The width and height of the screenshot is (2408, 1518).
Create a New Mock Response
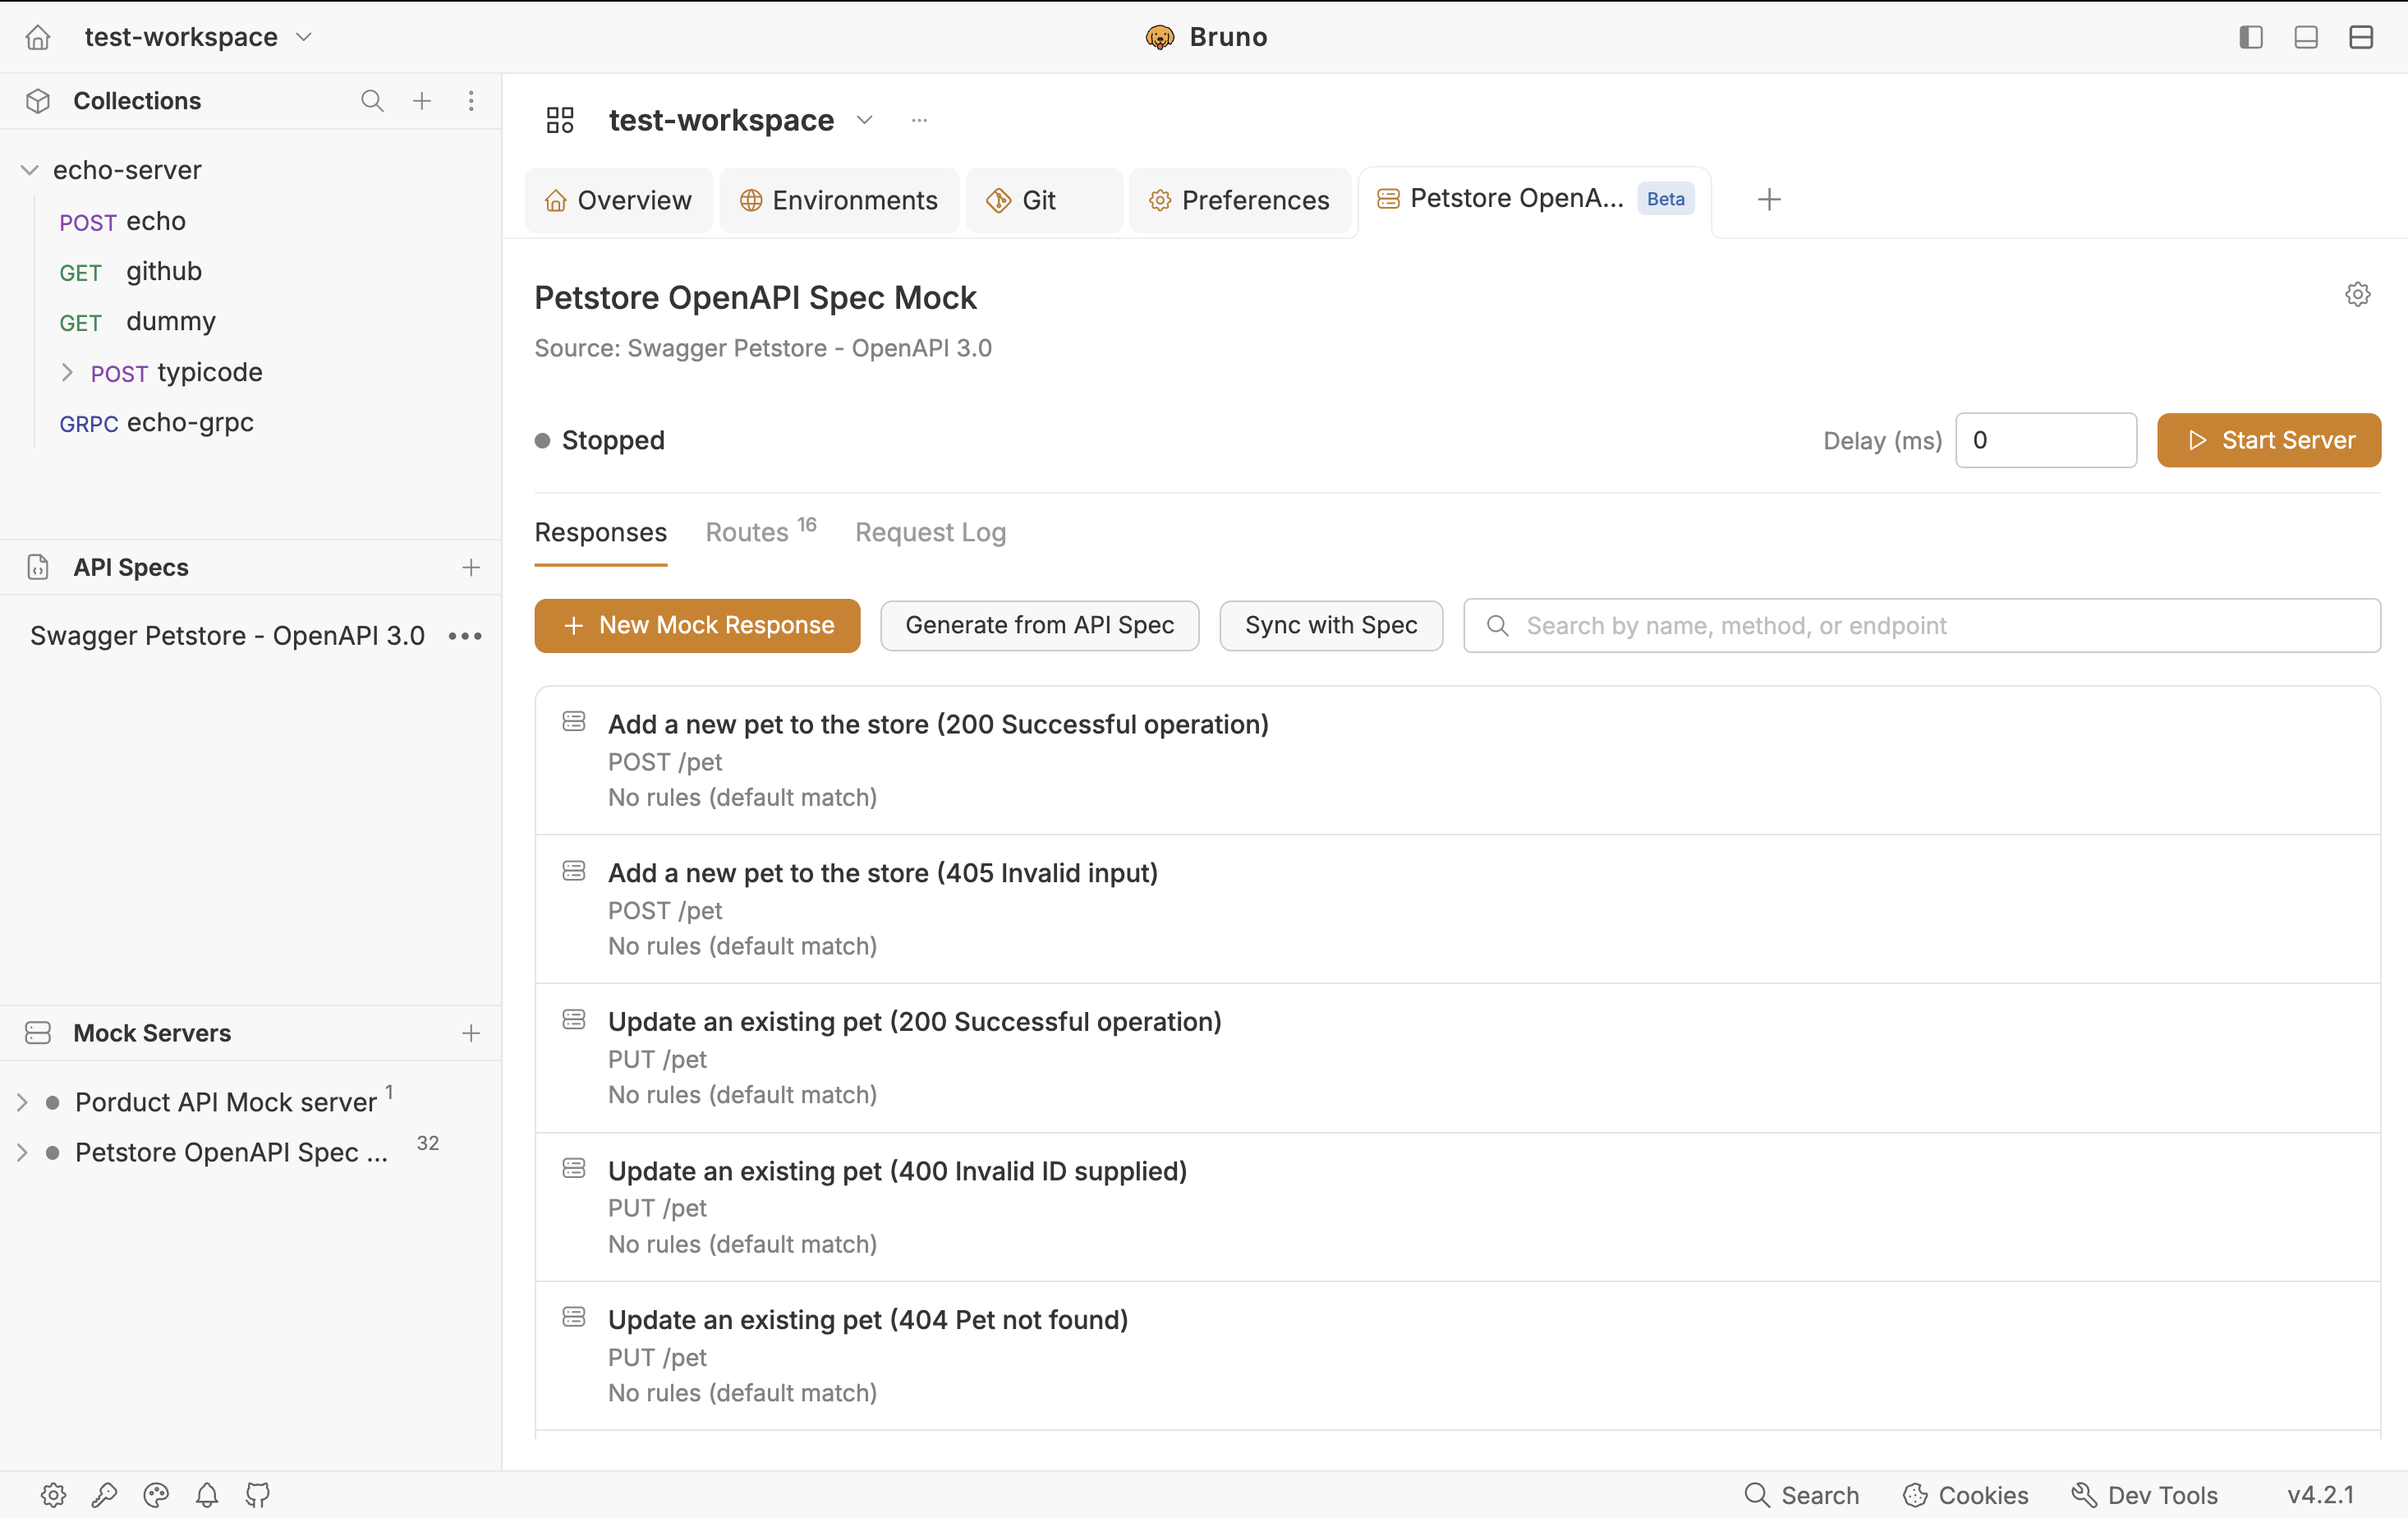tap(697, 625)
